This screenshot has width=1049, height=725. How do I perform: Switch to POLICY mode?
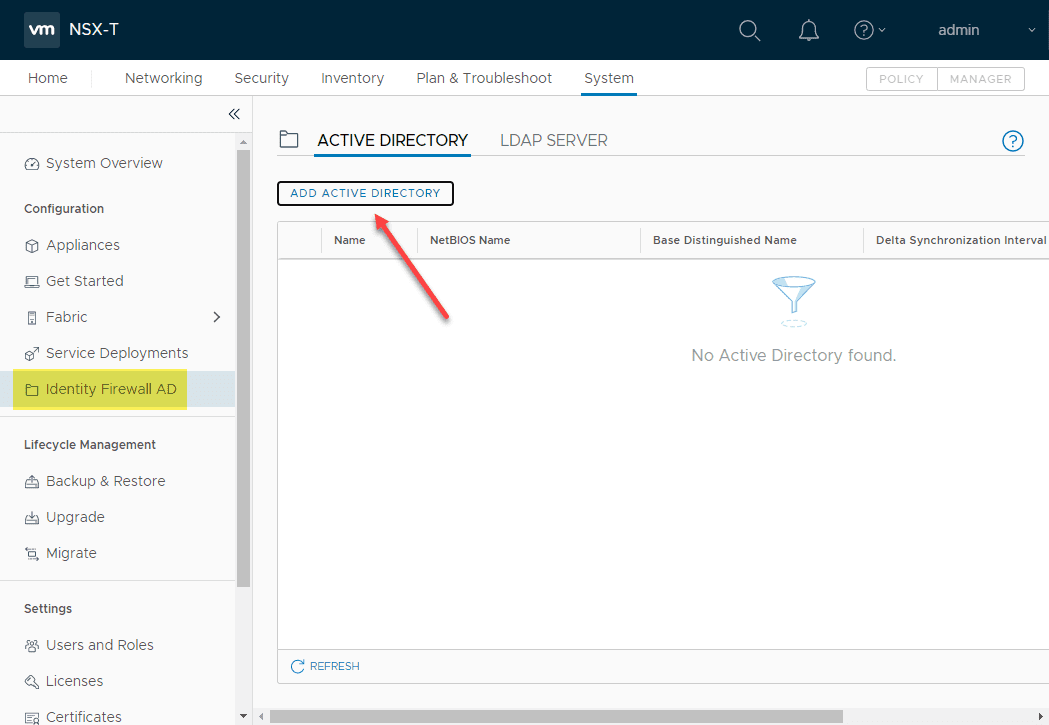(900, 78)
